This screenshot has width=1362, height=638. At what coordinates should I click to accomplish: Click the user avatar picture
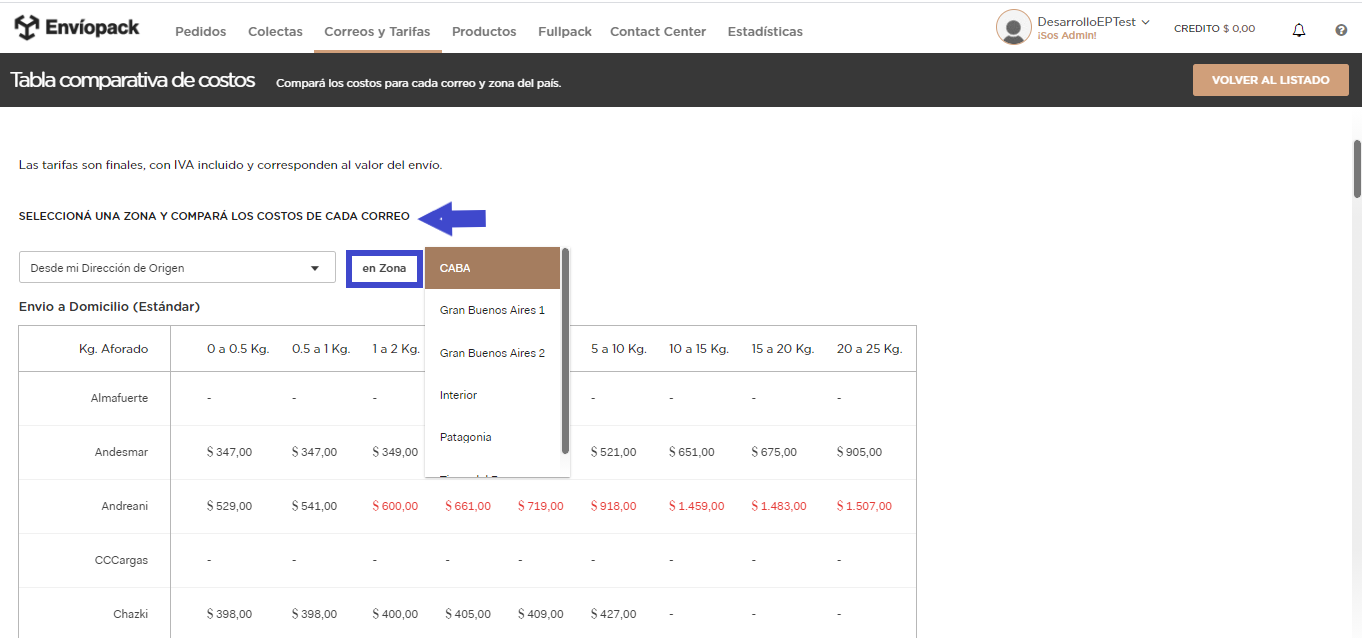[x=1013, y=27]
